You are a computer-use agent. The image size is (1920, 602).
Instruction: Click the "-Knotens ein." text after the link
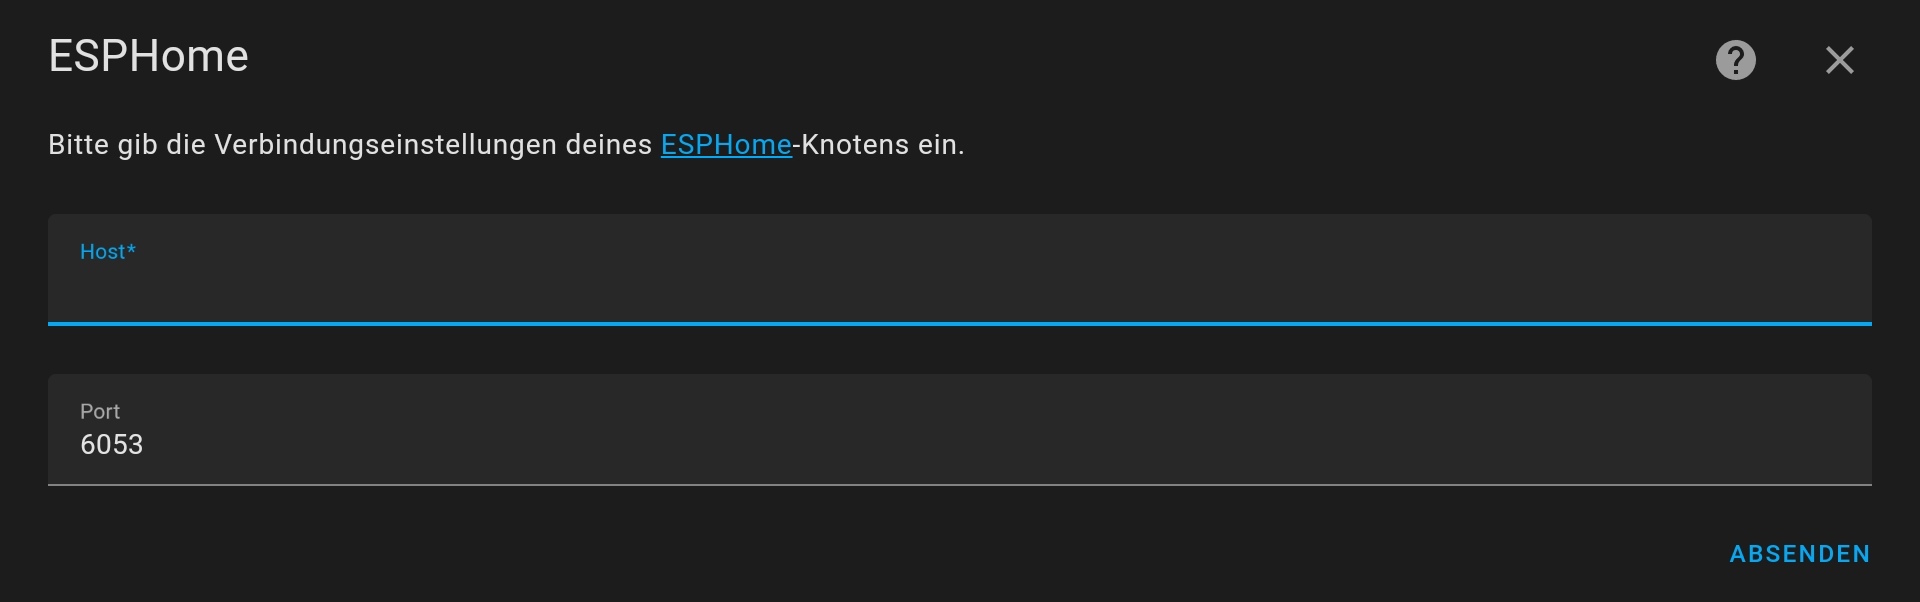coord(880,145)
